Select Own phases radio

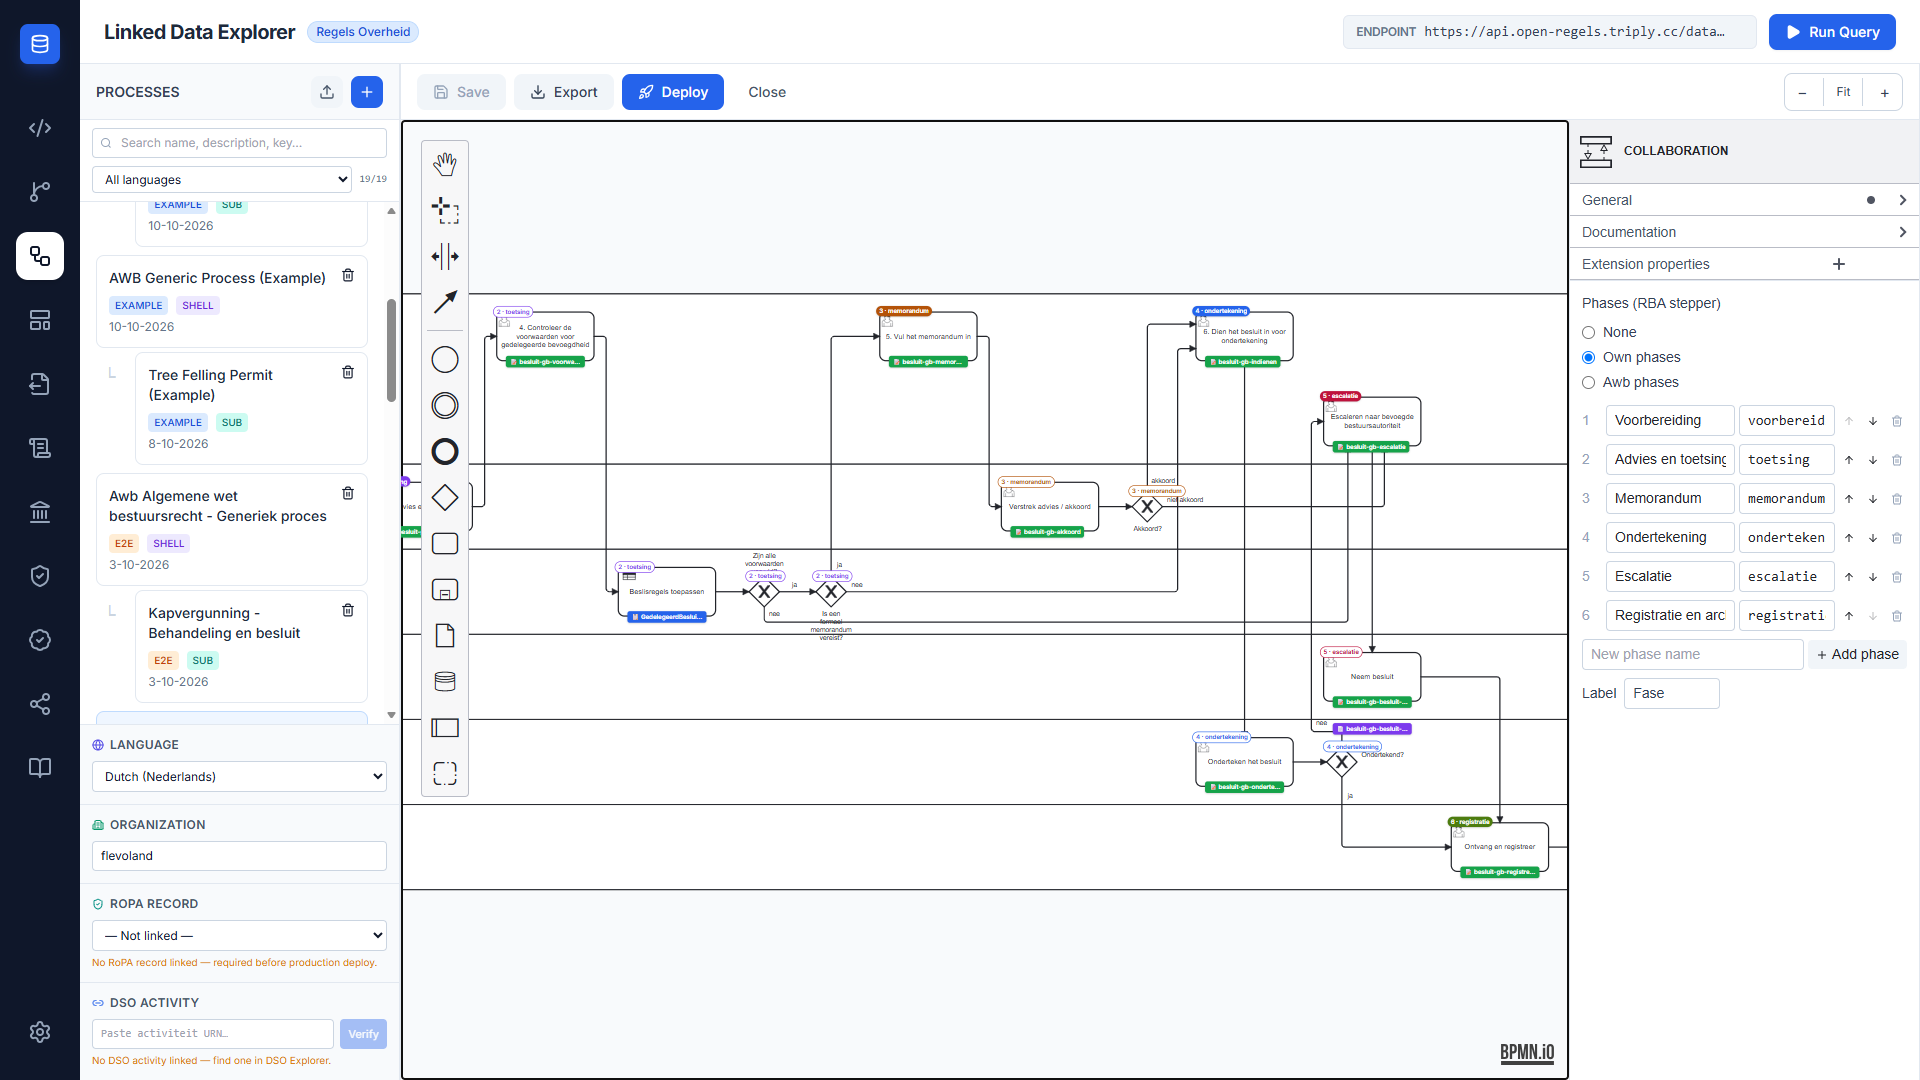click(1588, 357)
